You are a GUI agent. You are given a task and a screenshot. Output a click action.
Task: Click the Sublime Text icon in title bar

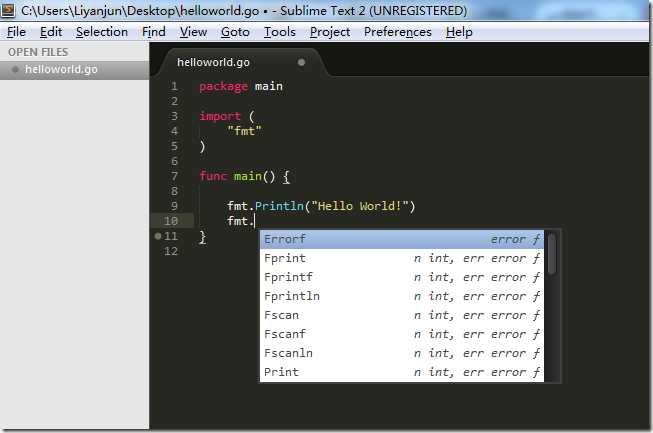click(x=8, y=10)
